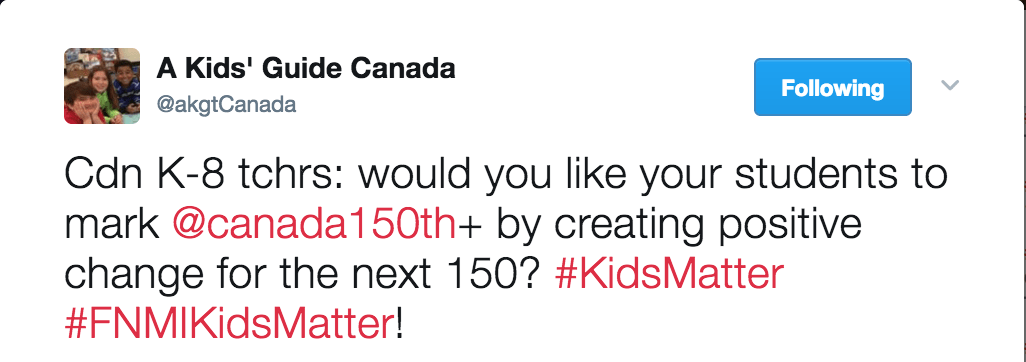
Task: Open the #KidsMatter hashtag
Action: [x=668, y=274]
